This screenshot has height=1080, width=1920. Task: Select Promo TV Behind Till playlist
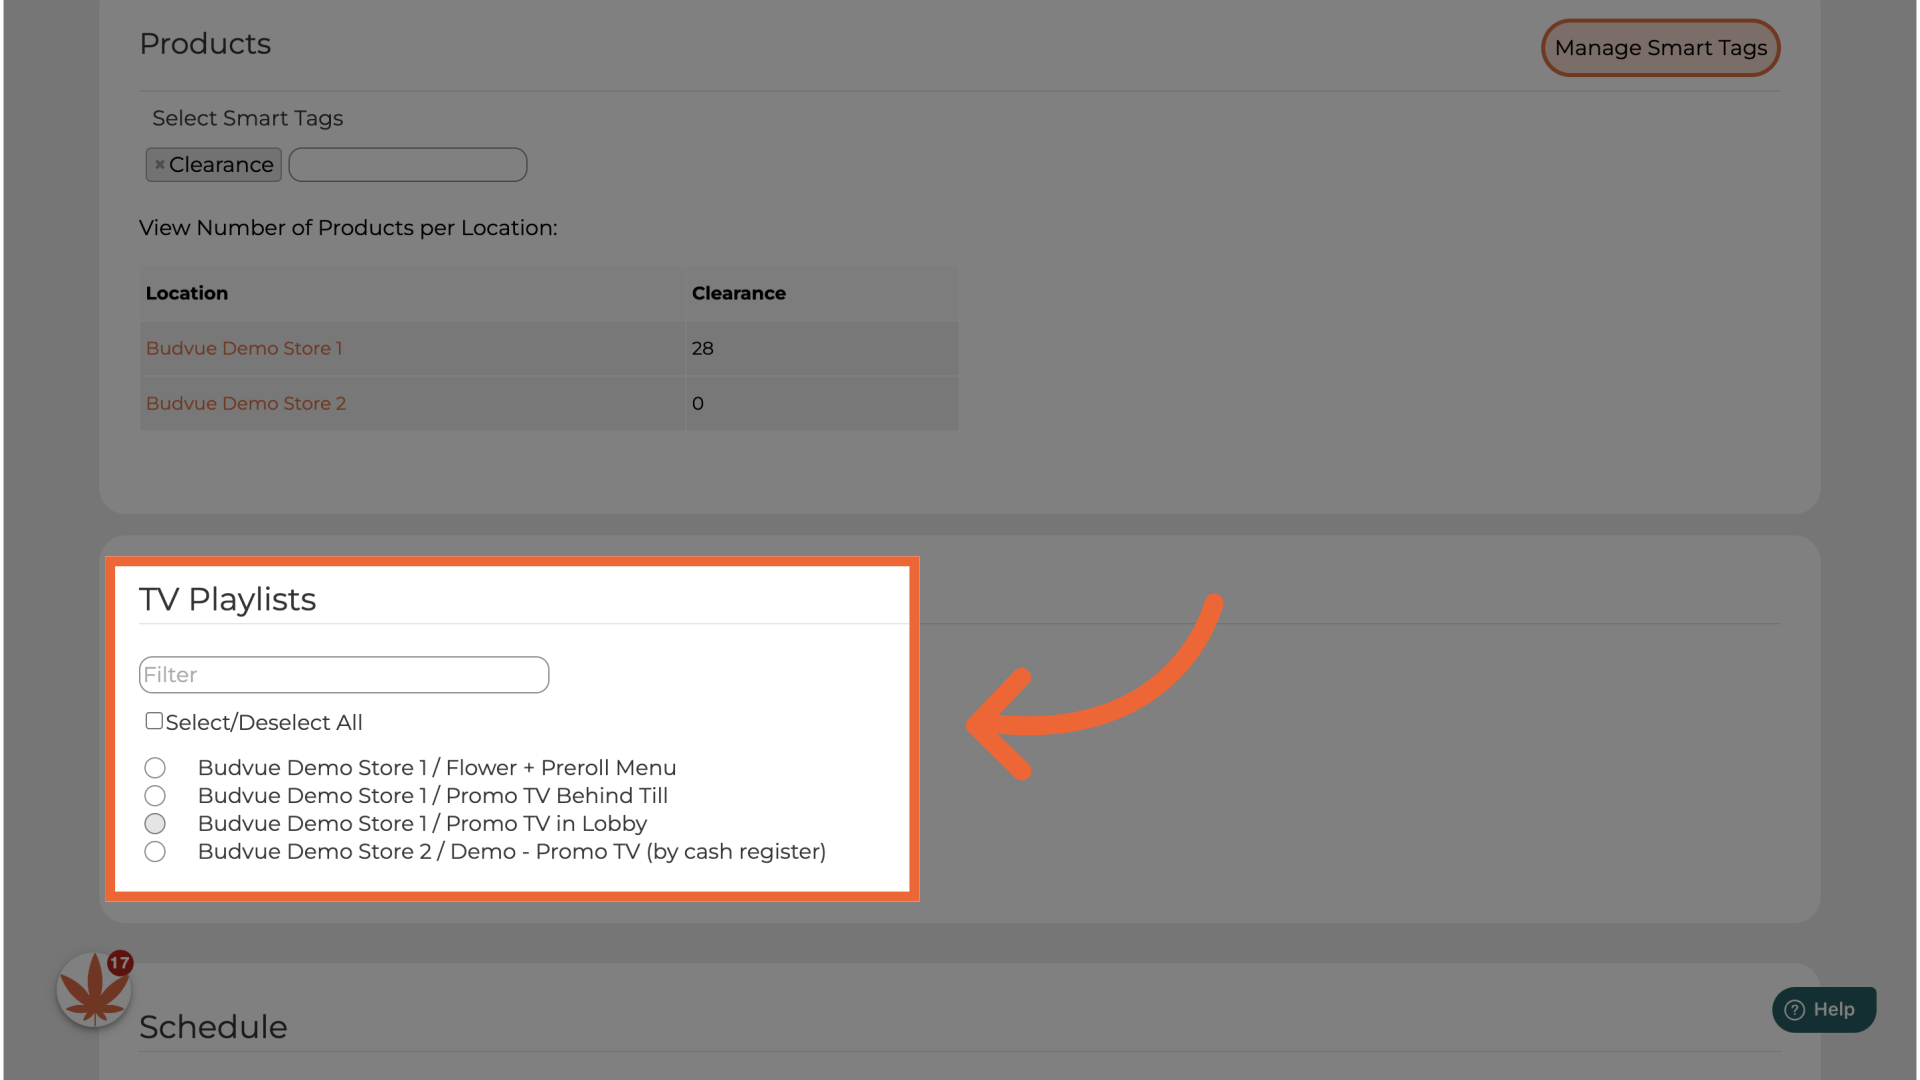pyautogui.click(x=155, y=796)
